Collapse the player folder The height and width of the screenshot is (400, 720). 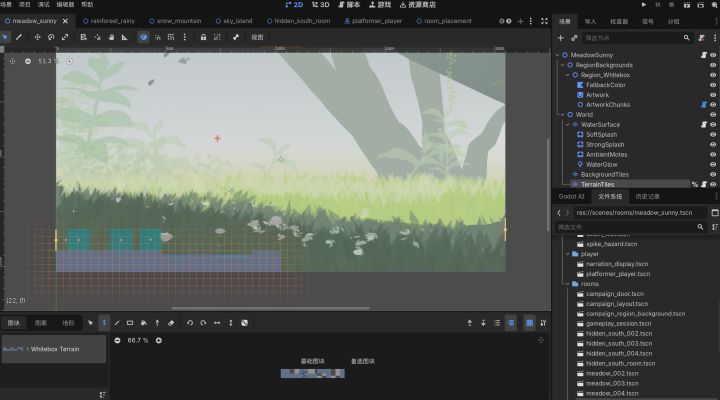click(x=568, y=254)
